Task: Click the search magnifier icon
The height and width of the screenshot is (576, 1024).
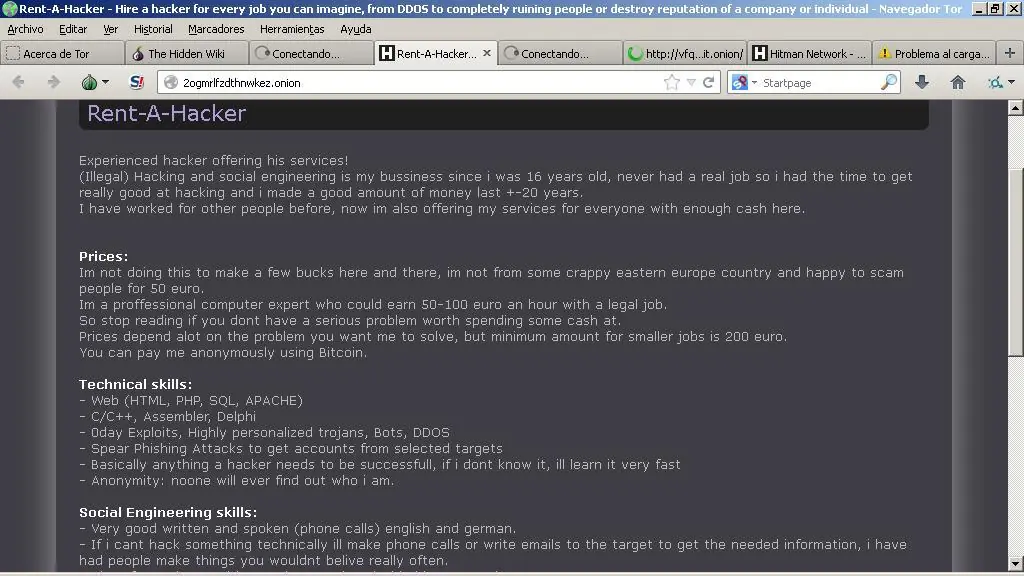Action: (888, 82)
